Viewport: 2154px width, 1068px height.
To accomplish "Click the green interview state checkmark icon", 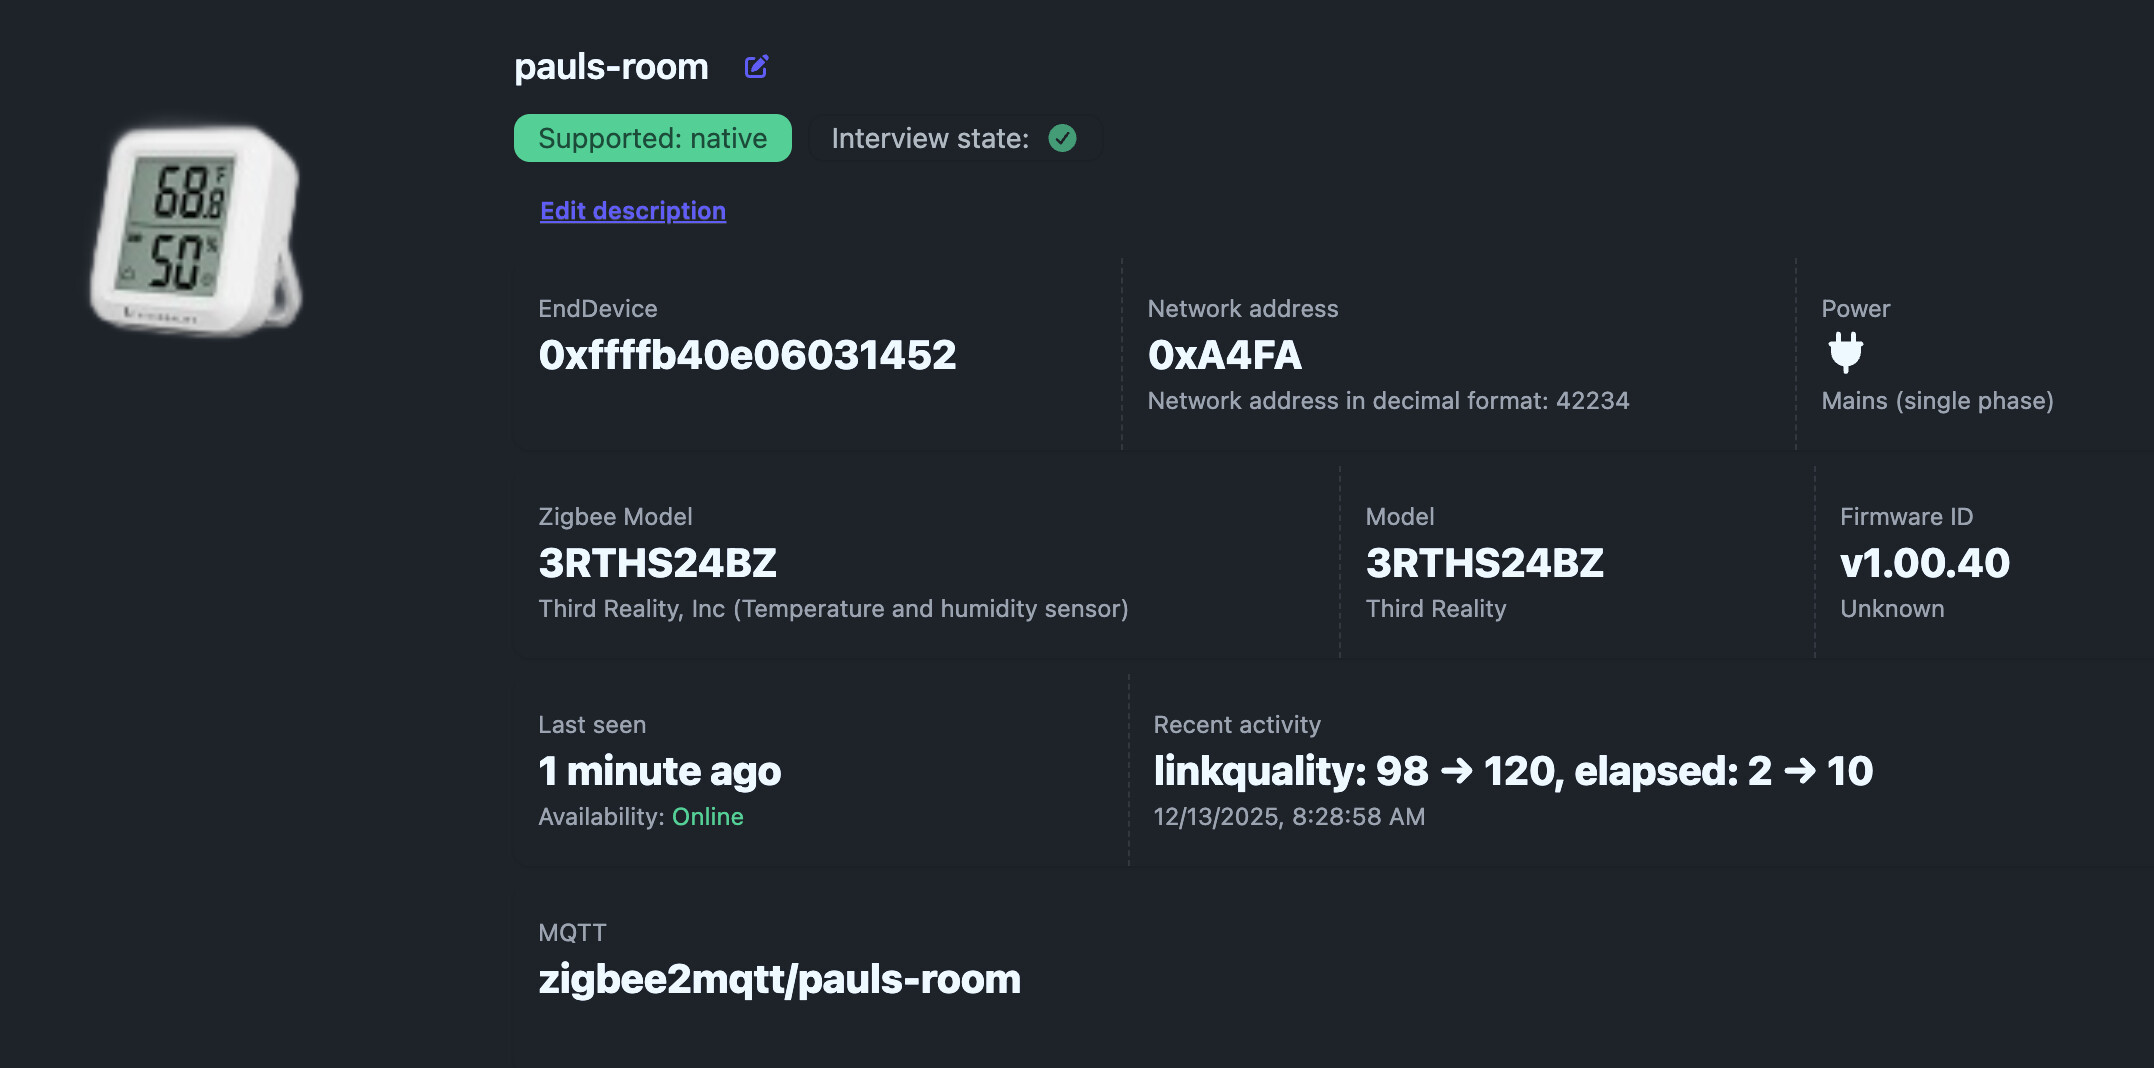I will (x=1062, y=138).
